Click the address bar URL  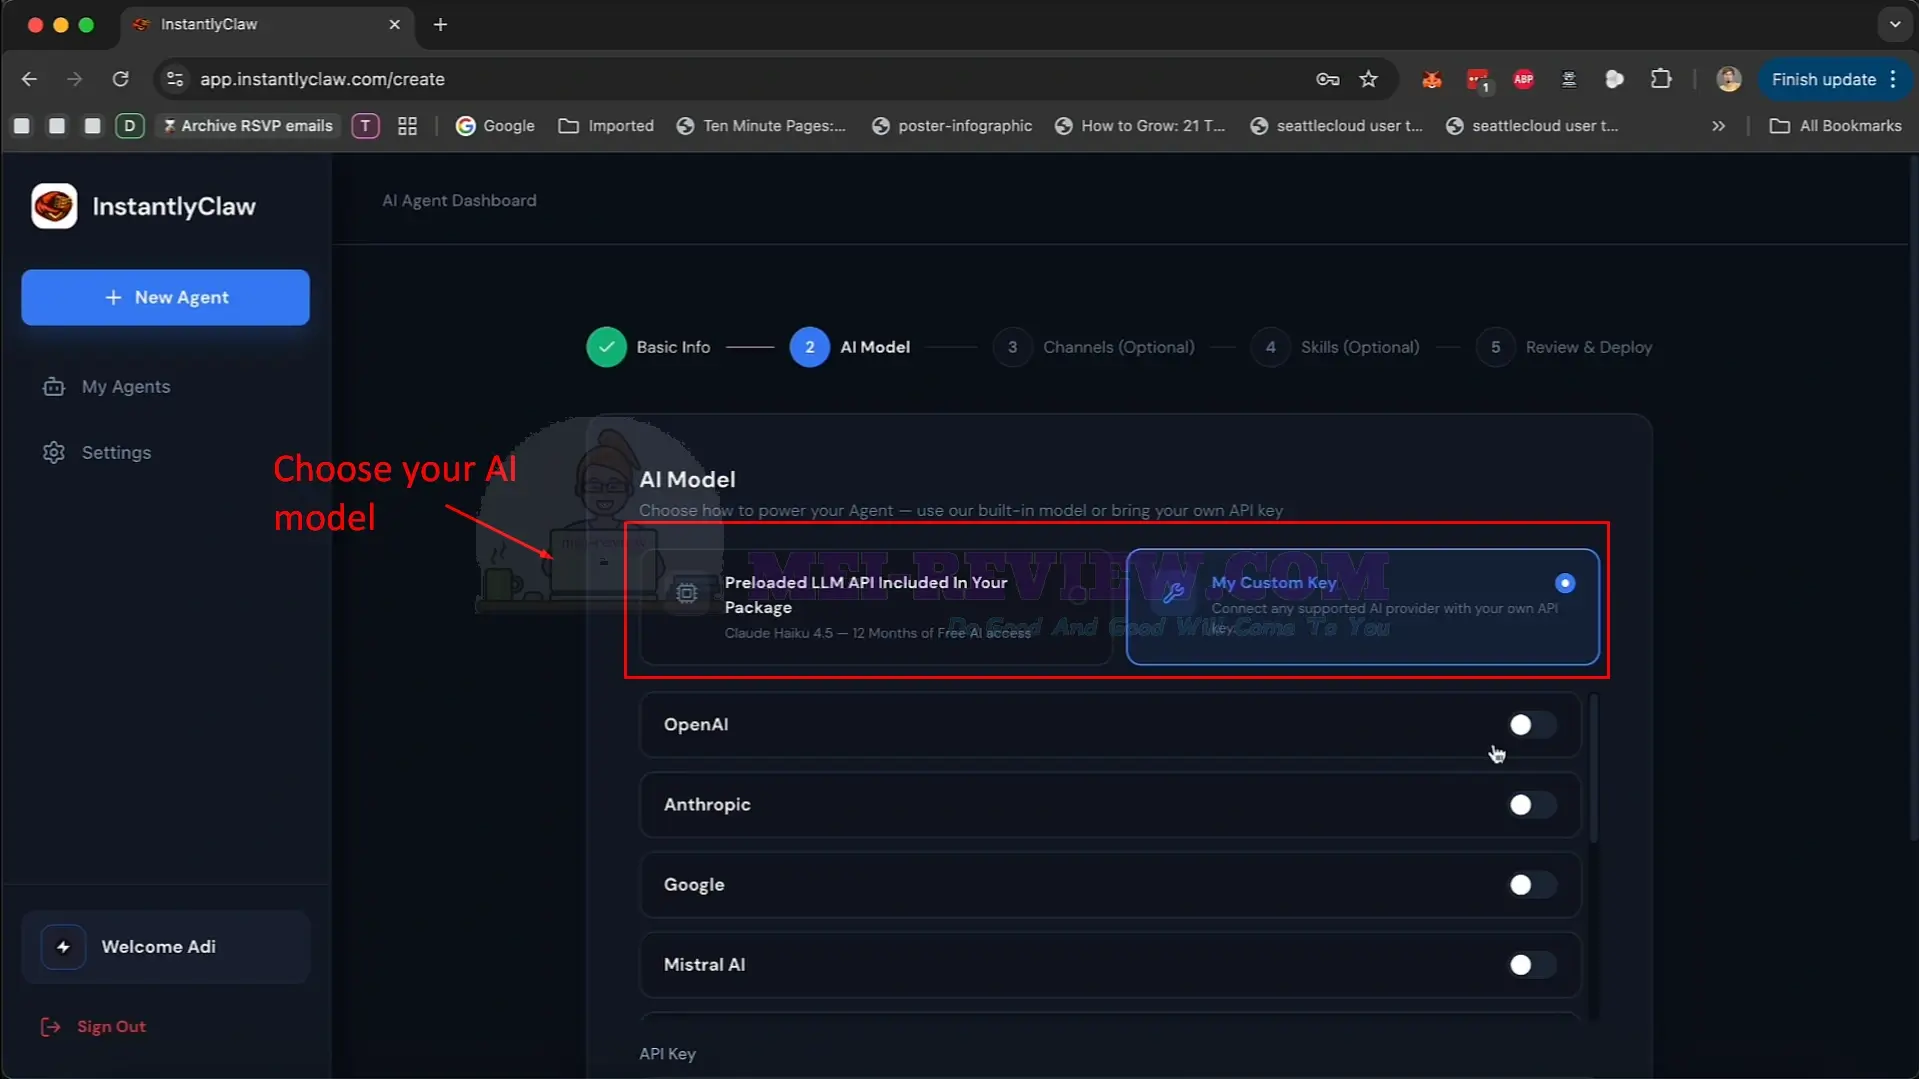pos(322,79)
